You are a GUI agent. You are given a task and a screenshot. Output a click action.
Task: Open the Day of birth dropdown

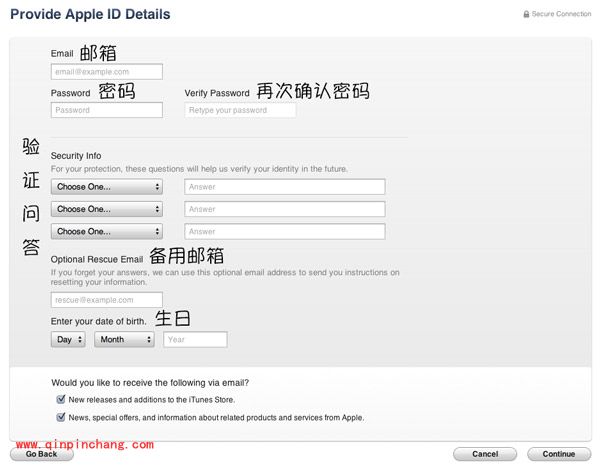(x=68, y=339)
